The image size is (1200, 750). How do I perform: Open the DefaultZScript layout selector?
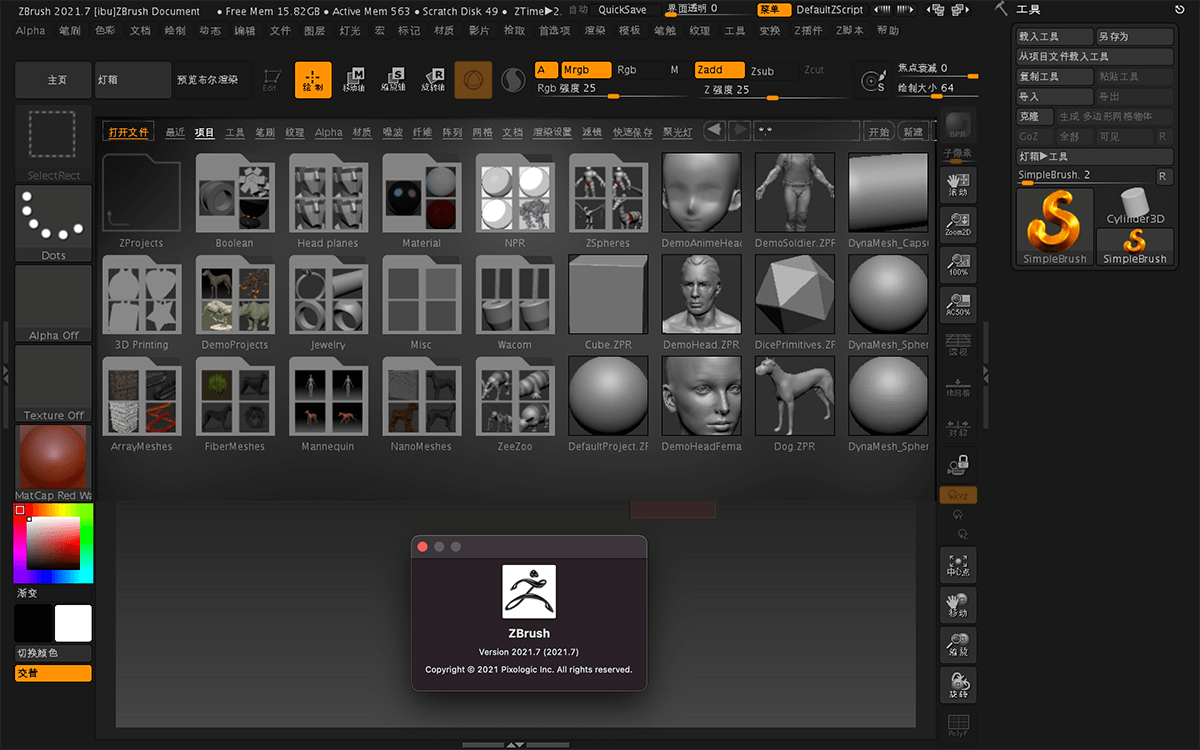[829, 9]
